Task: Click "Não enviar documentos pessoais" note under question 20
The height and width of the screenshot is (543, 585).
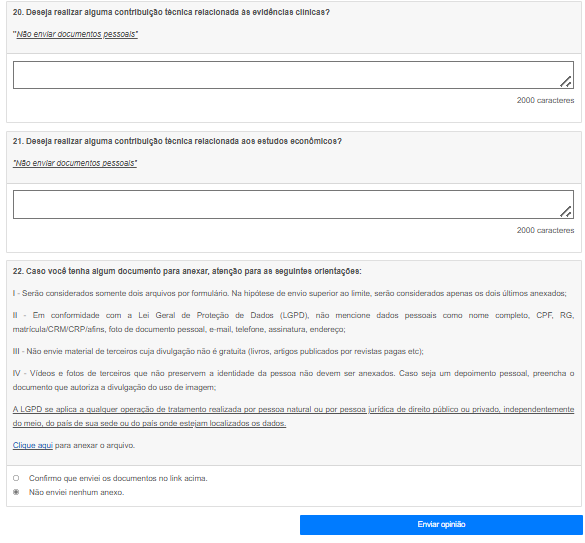Action: 75,34
